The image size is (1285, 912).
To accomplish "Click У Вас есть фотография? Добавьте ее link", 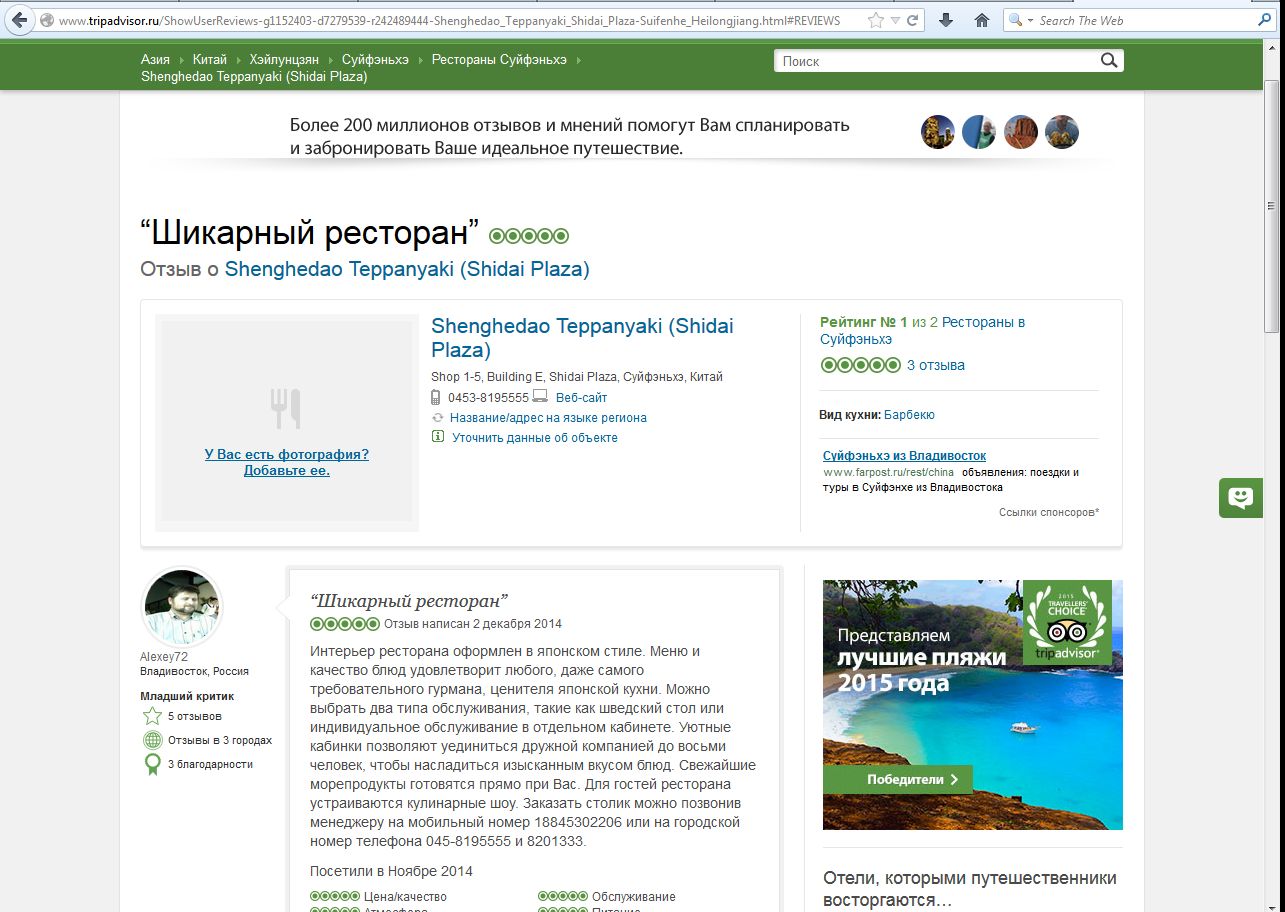I will coord(287,462).
